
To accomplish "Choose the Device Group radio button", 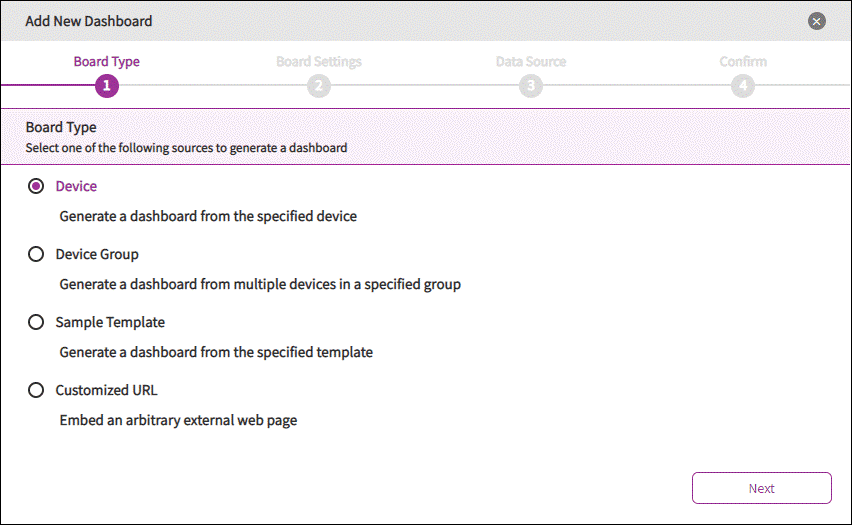I will click(x=36, y=254).
